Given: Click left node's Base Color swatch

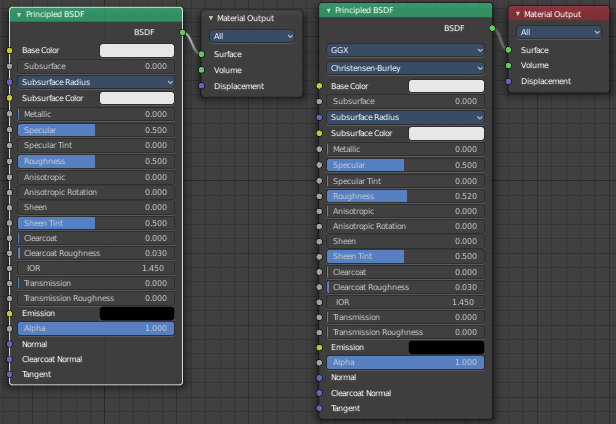Looking at the screenshot, I should (x=137, y=50).
